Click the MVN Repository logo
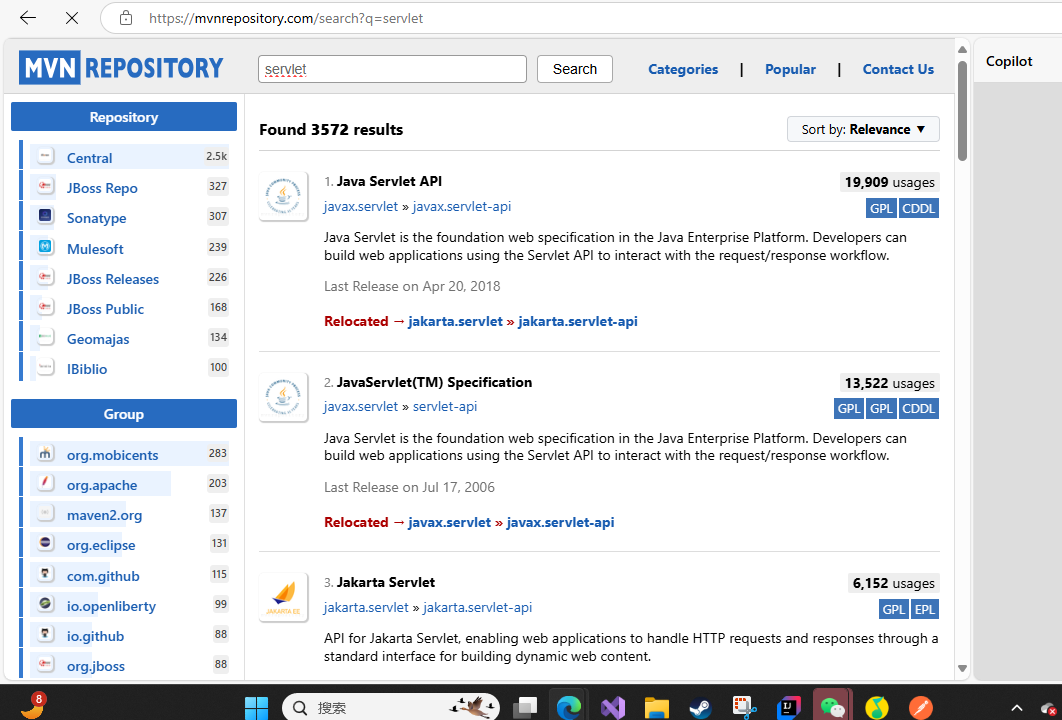 (121, 68)
